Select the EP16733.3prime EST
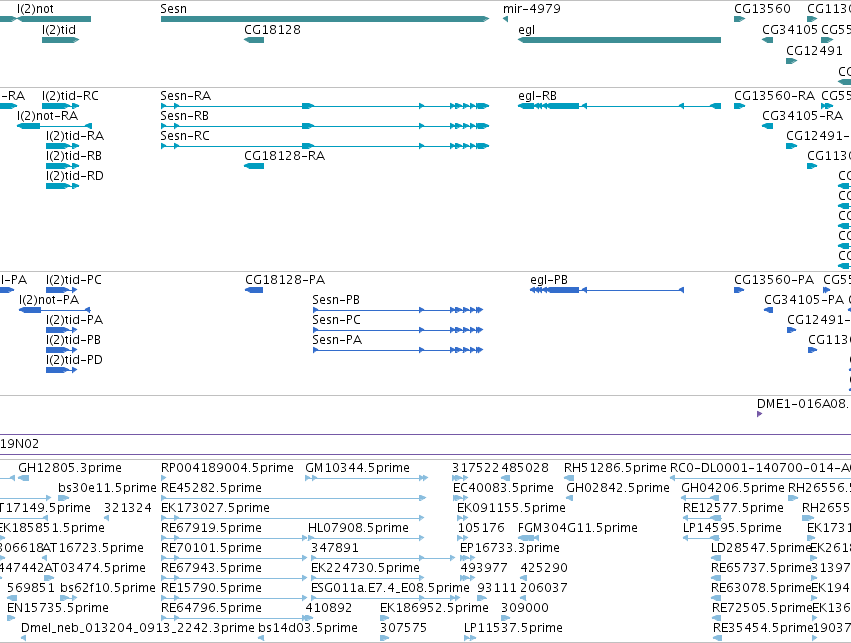Viewport: 851px width, 643px height. pos(465,558)
